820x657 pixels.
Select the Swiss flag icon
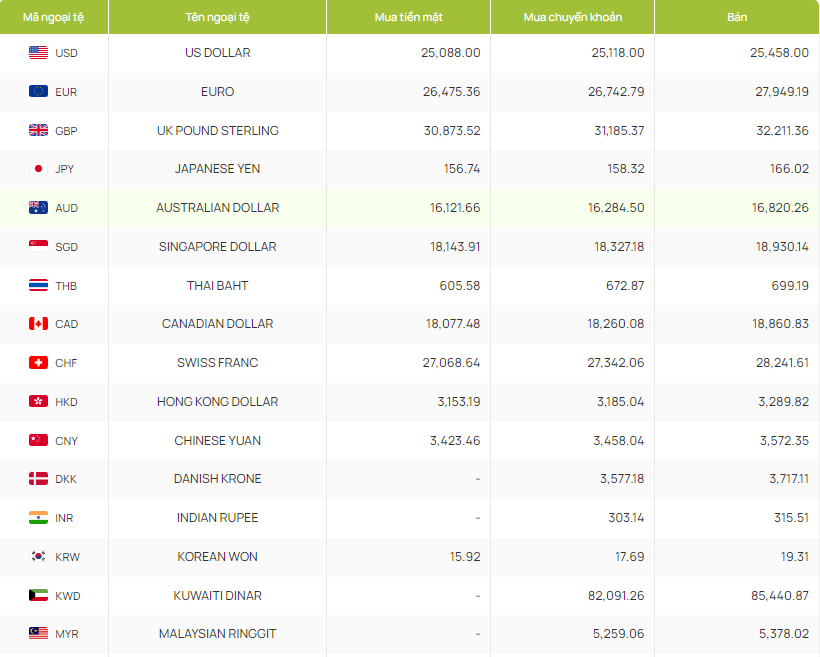(39, 363)
